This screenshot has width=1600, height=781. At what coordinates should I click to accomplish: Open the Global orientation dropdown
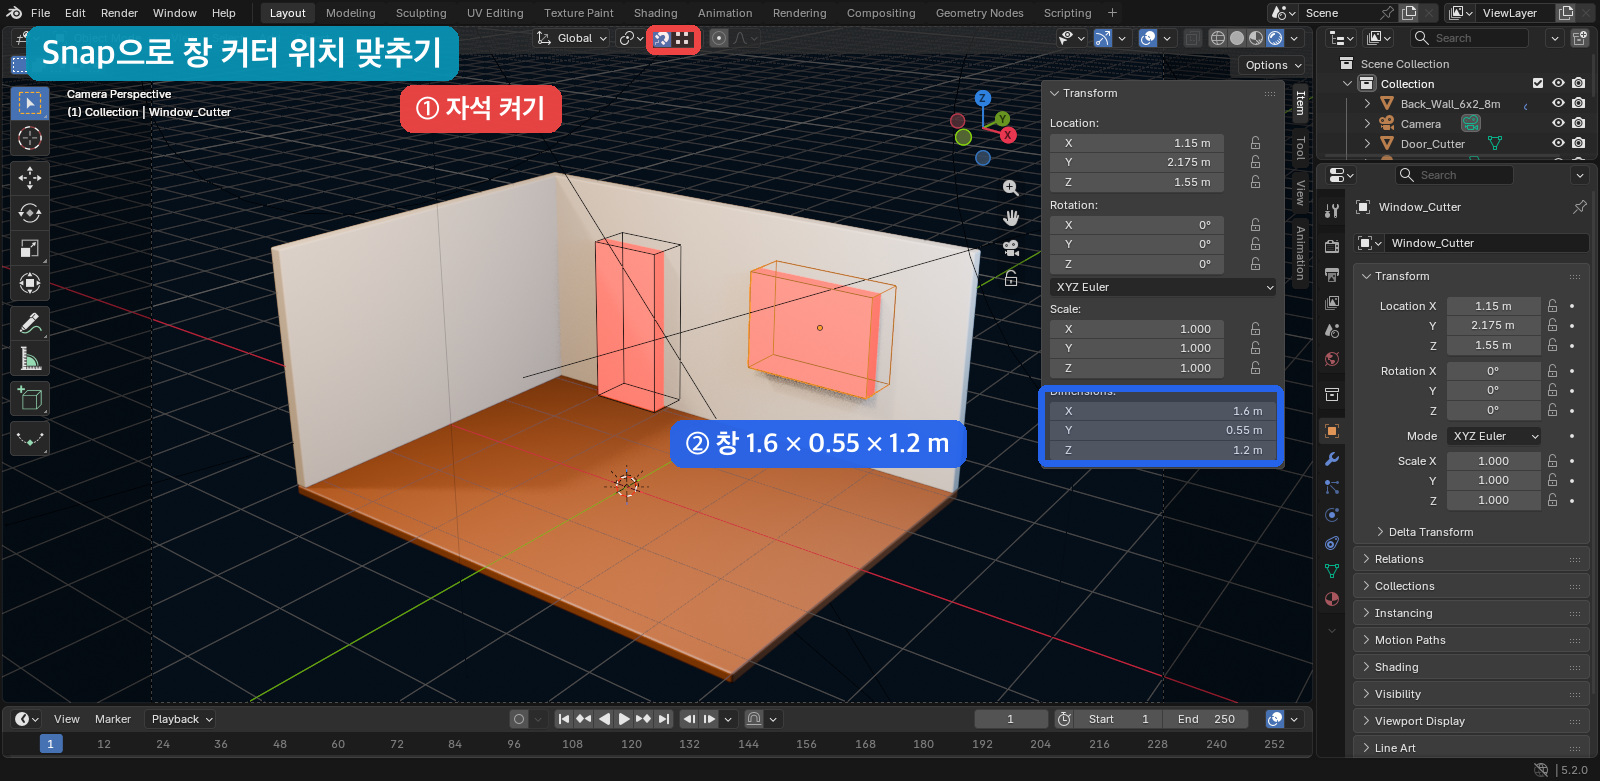[x=572, y=38]
